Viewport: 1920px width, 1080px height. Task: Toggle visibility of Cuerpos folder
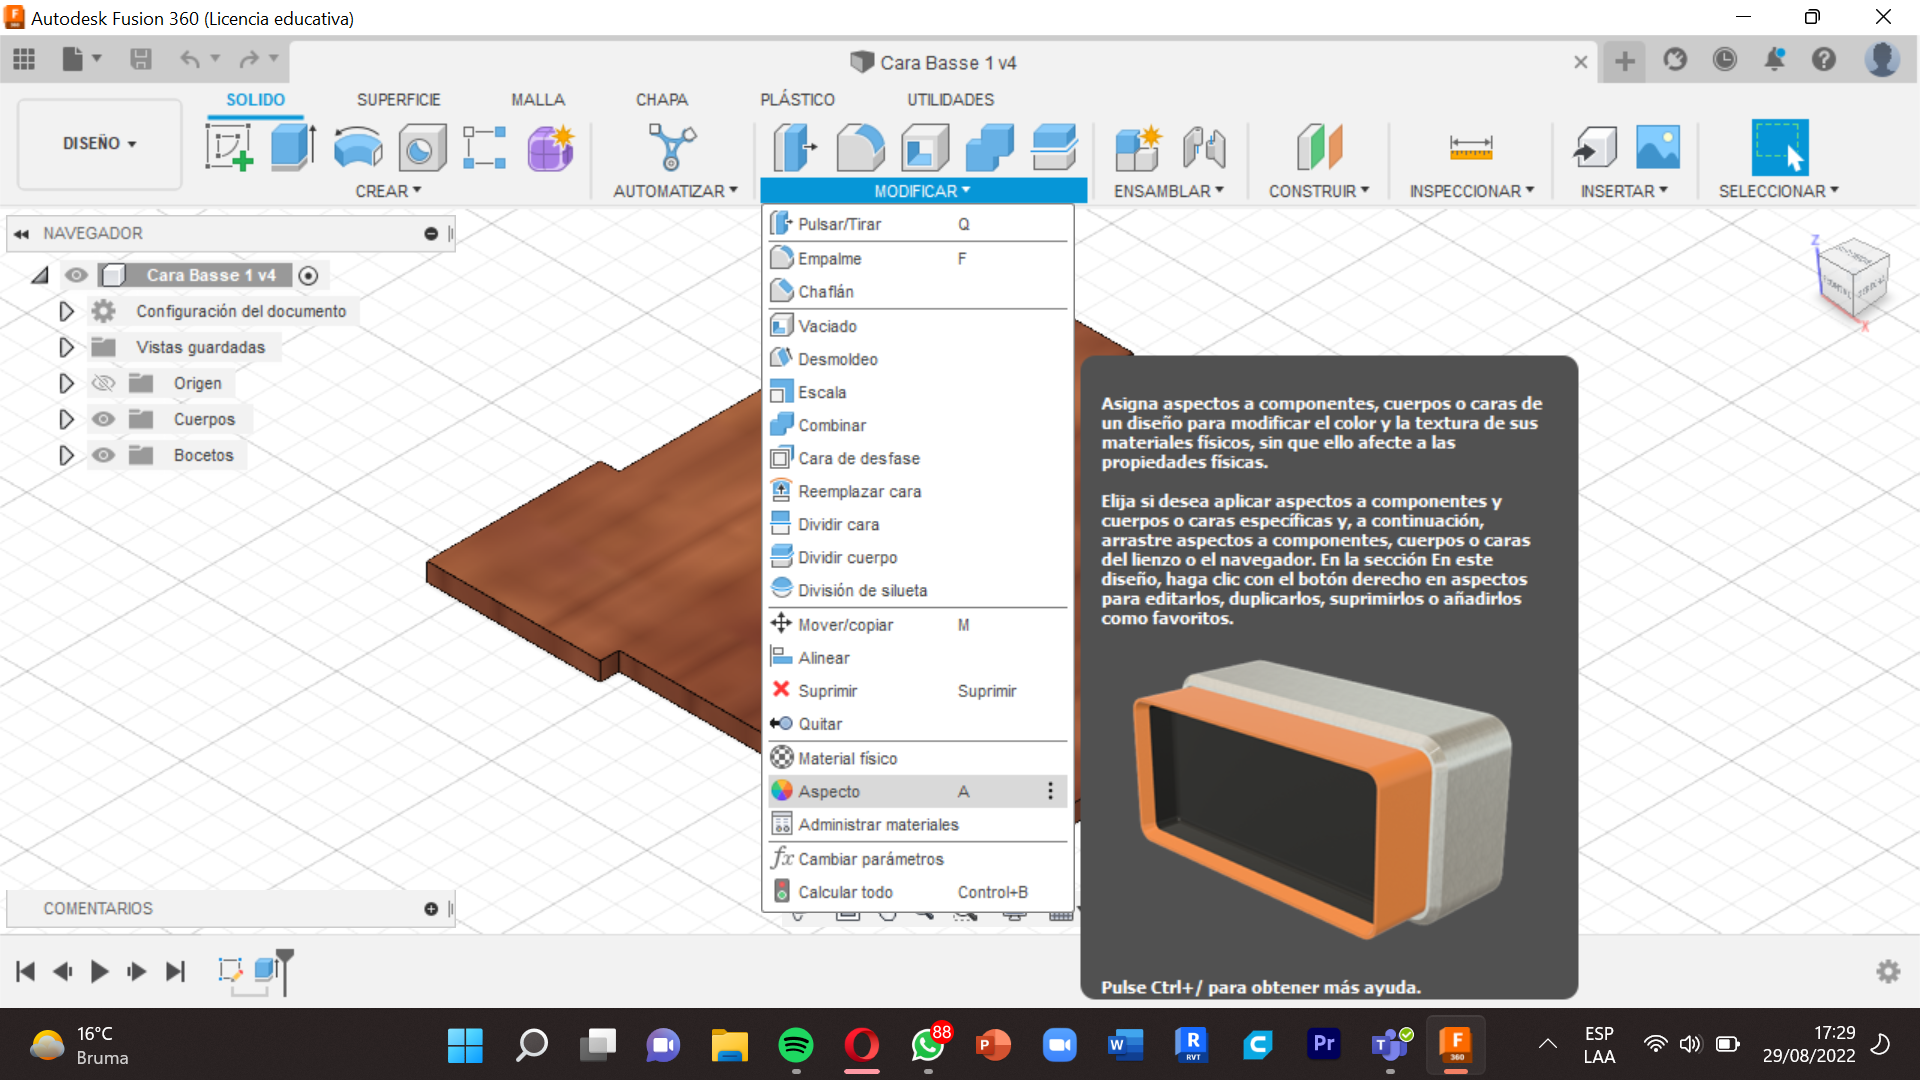(x=103, y=419)
